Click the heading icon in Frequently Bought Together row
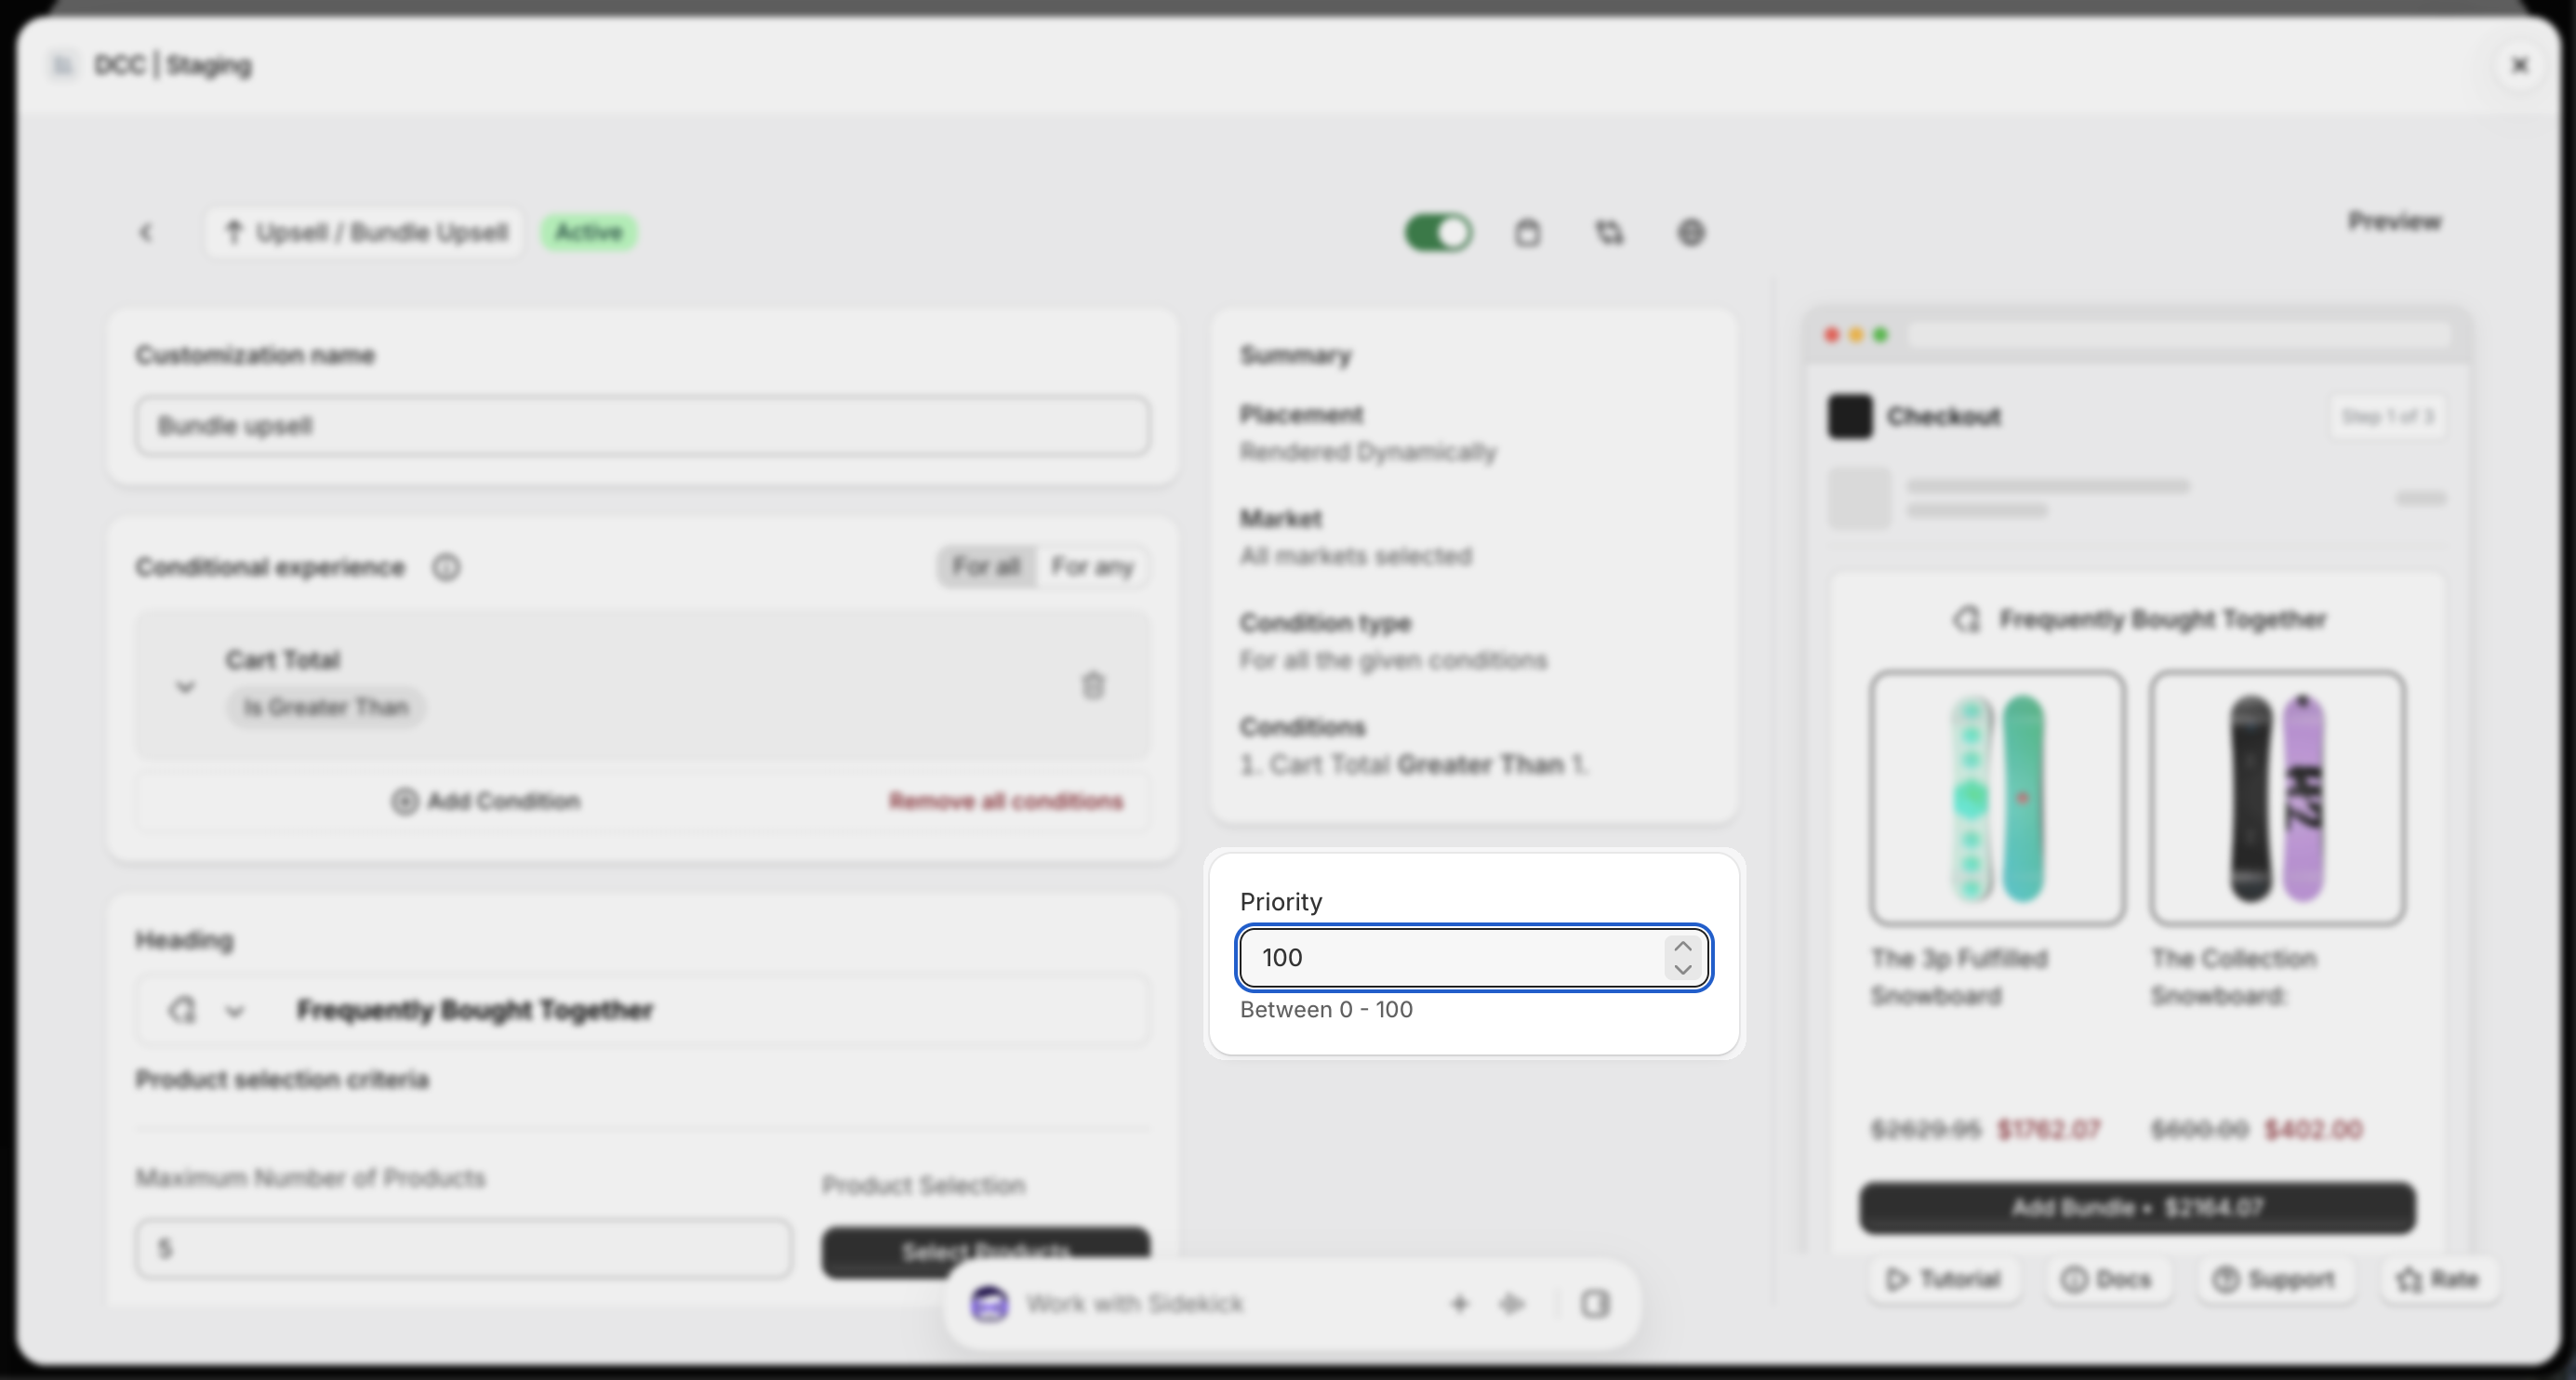 (182, 1011)
